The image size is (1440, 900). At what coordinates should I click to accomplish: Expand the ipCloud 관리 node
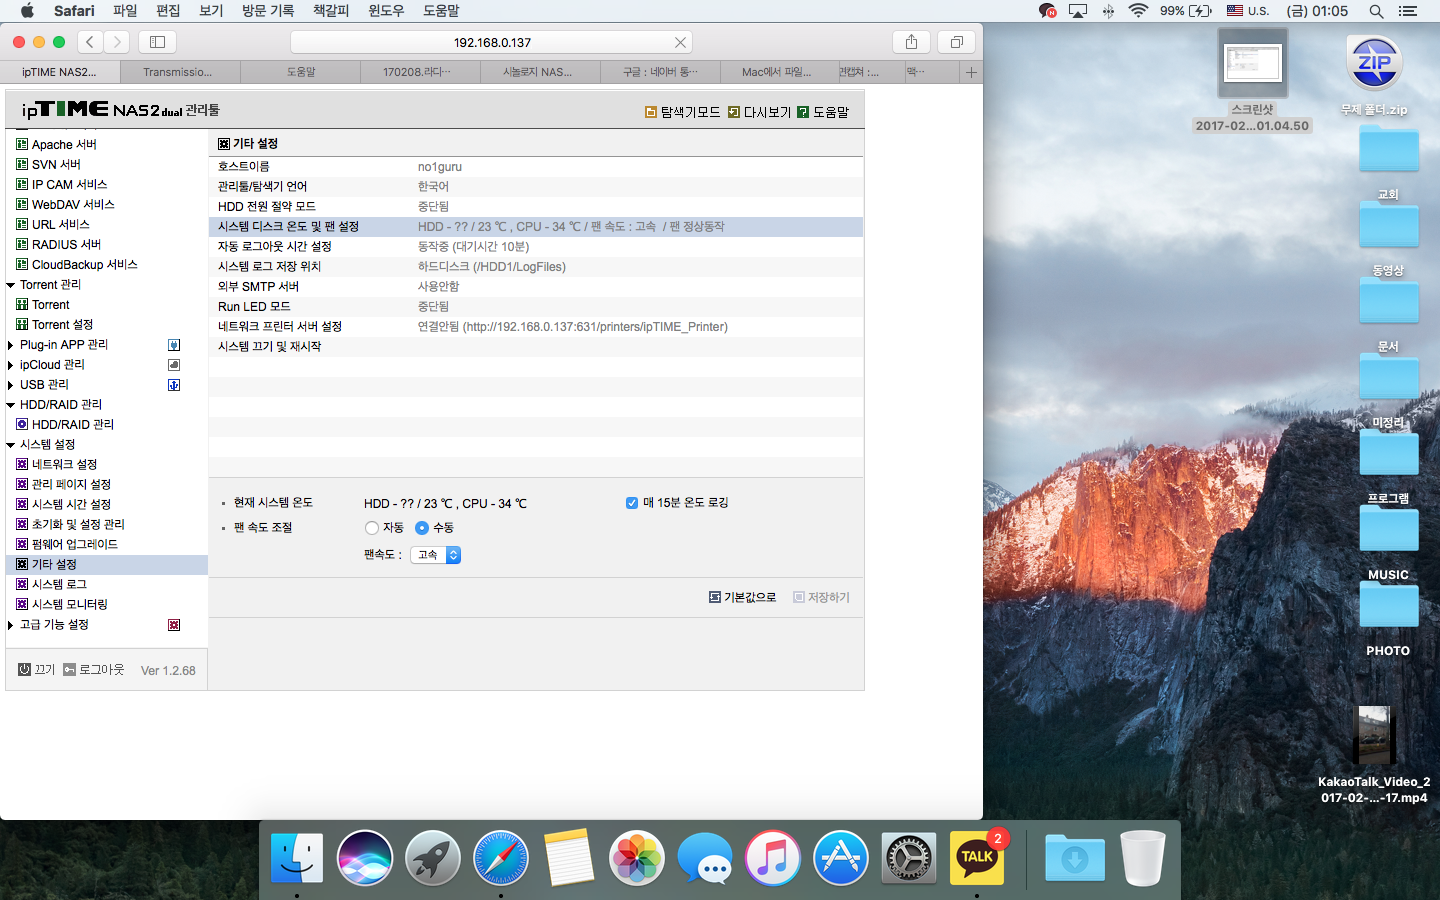point(11,365)
